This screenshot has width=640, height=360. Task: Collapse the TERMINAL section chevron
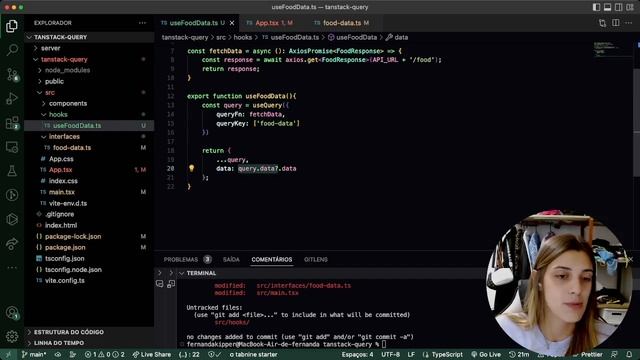point(182,273)
